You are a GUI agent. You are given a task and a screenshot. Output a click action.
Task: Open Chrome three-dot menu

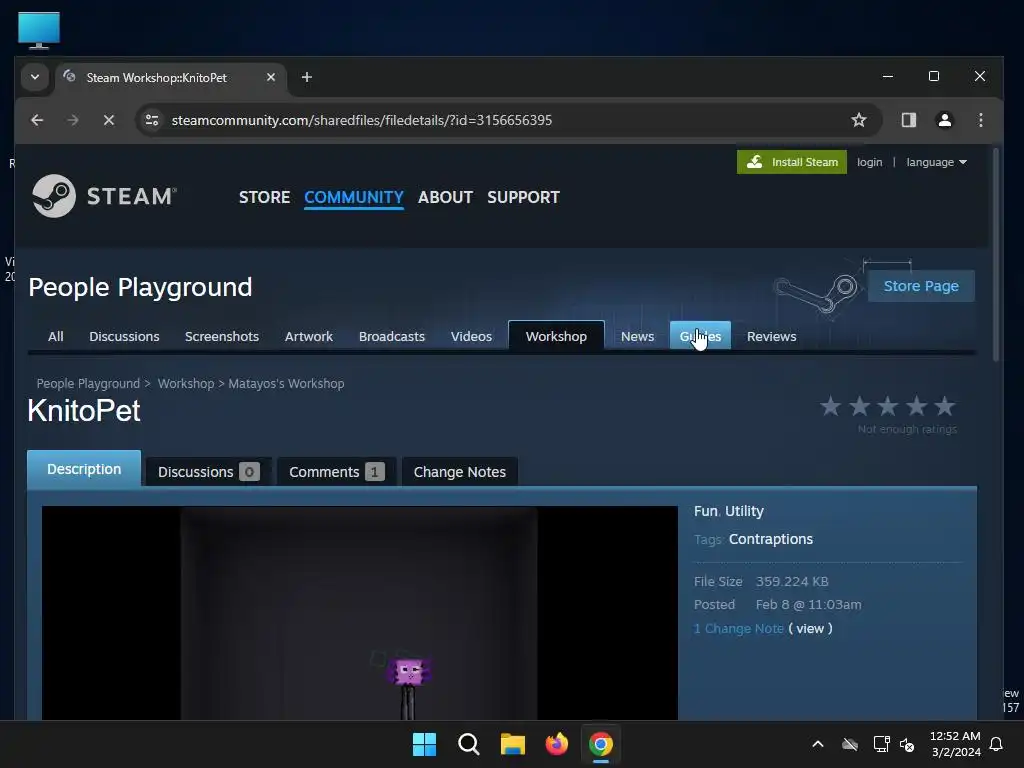coord(980,120)
